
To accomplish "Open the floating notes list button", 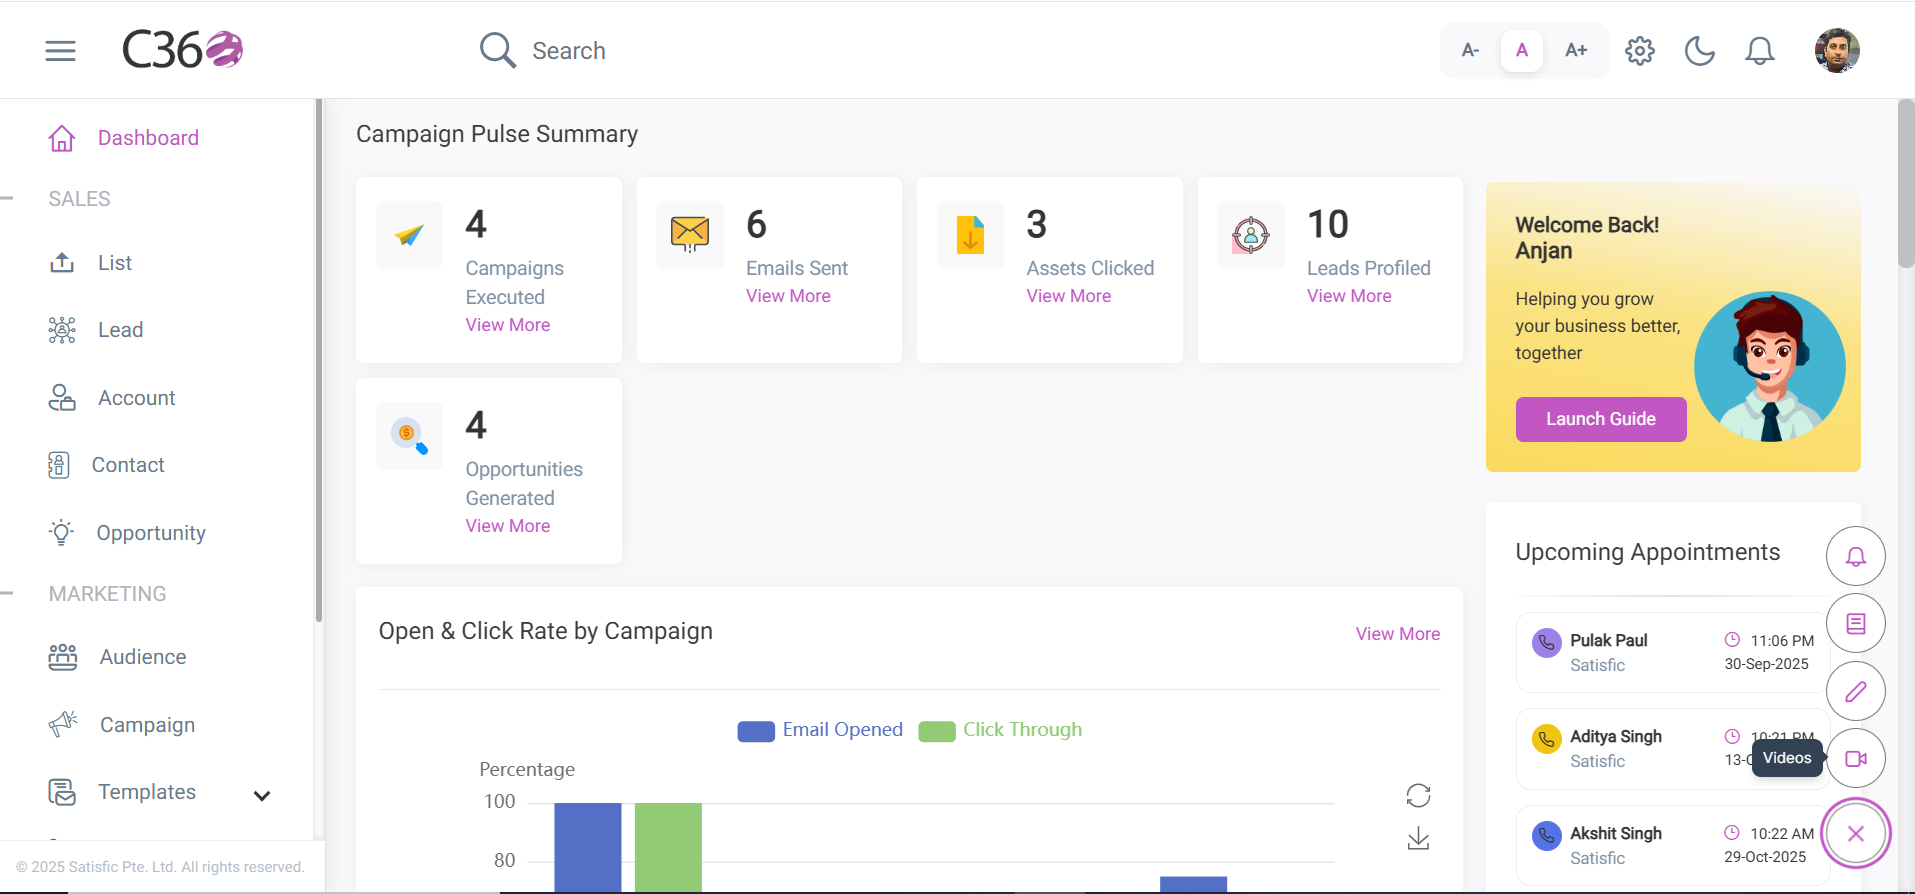I will [x=1856, y=623].
